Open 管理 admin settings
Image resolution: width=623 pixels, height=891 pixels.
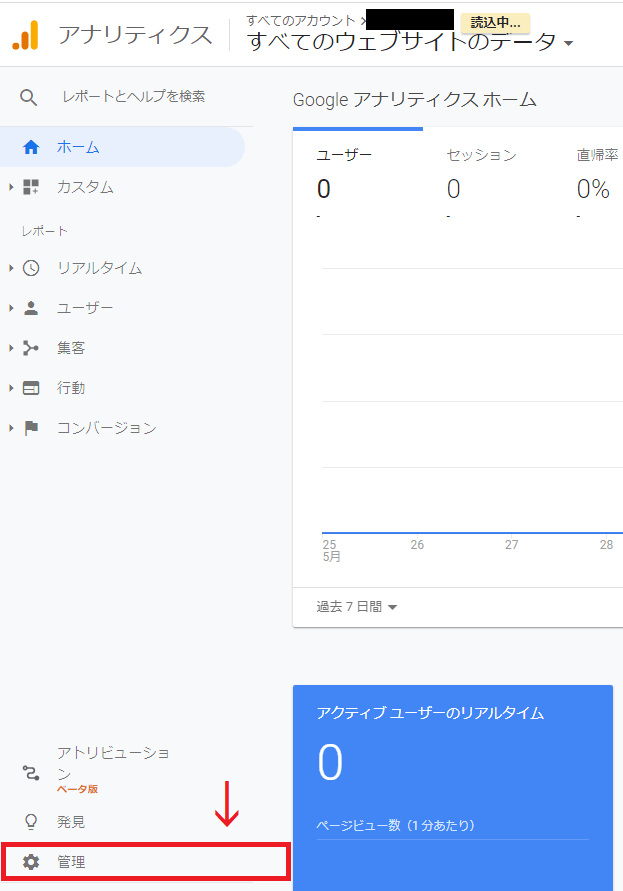(x=146, y=862)
